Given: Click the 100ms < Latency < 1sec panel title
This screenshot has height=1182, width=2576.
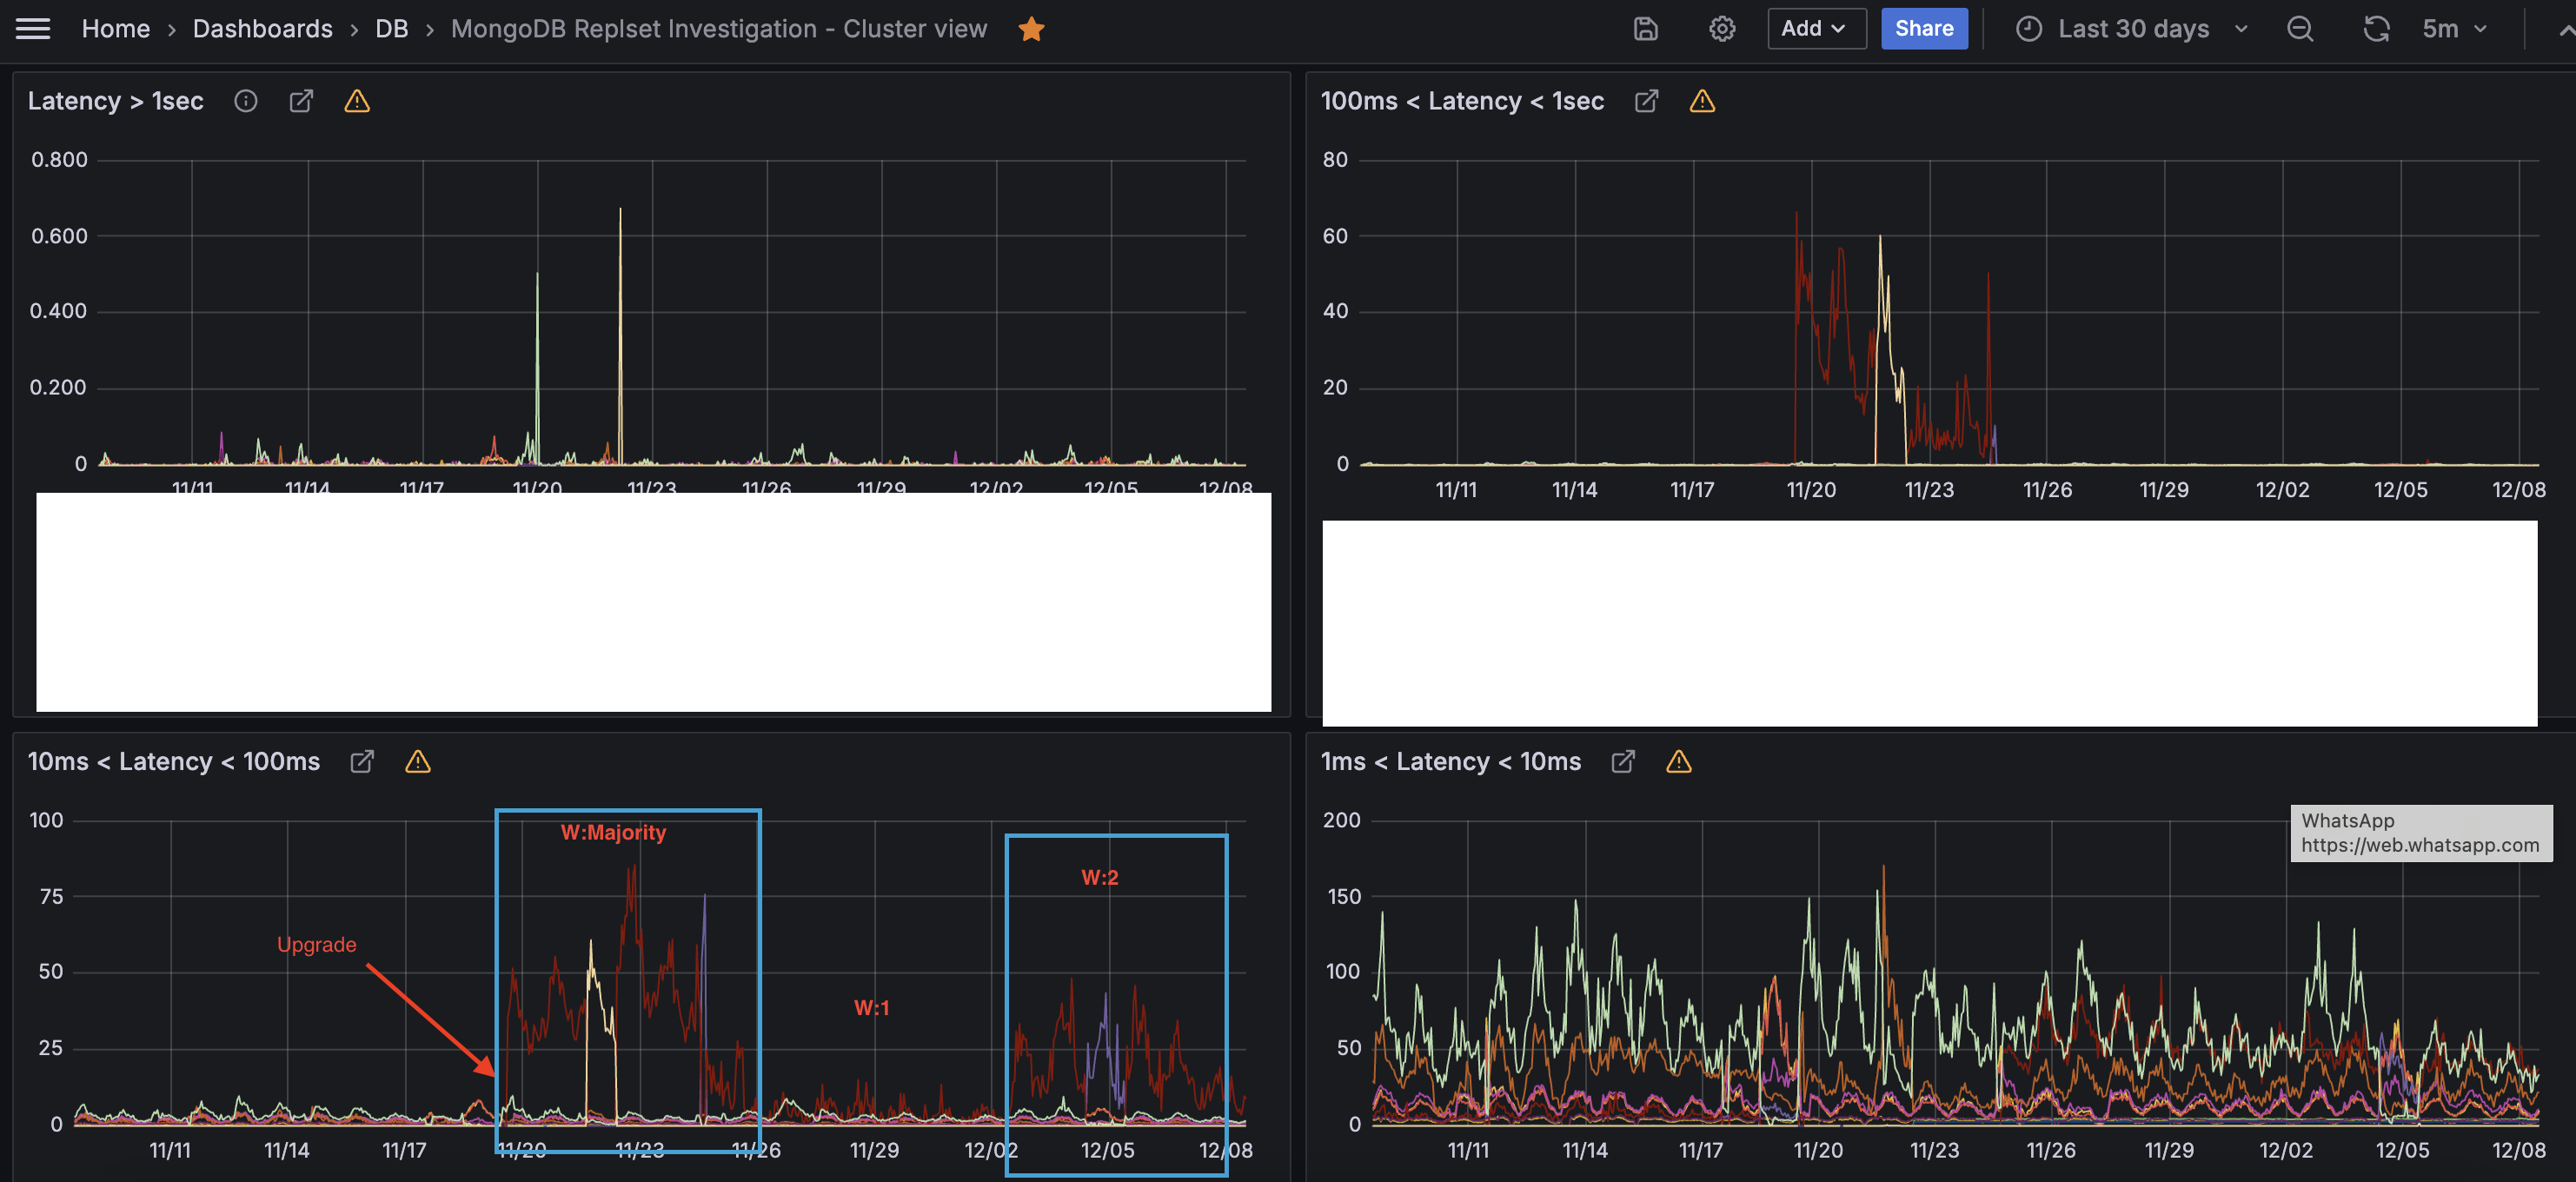Looking at the screenshot, I should pos(1461,101).
